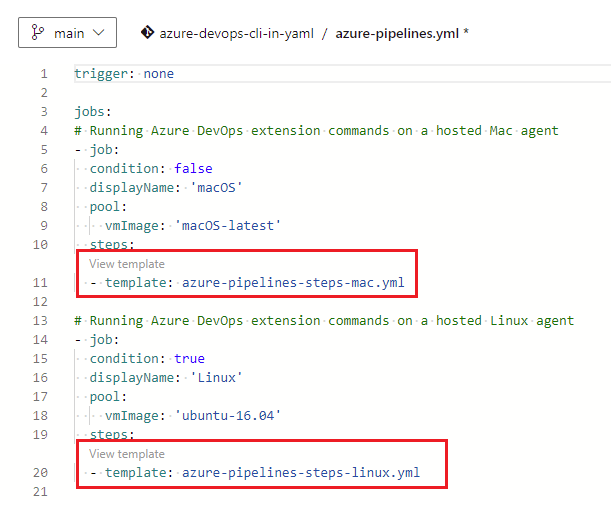Expand the chevron arrow next to main
The image size is (611, 509).
point(98,33)
